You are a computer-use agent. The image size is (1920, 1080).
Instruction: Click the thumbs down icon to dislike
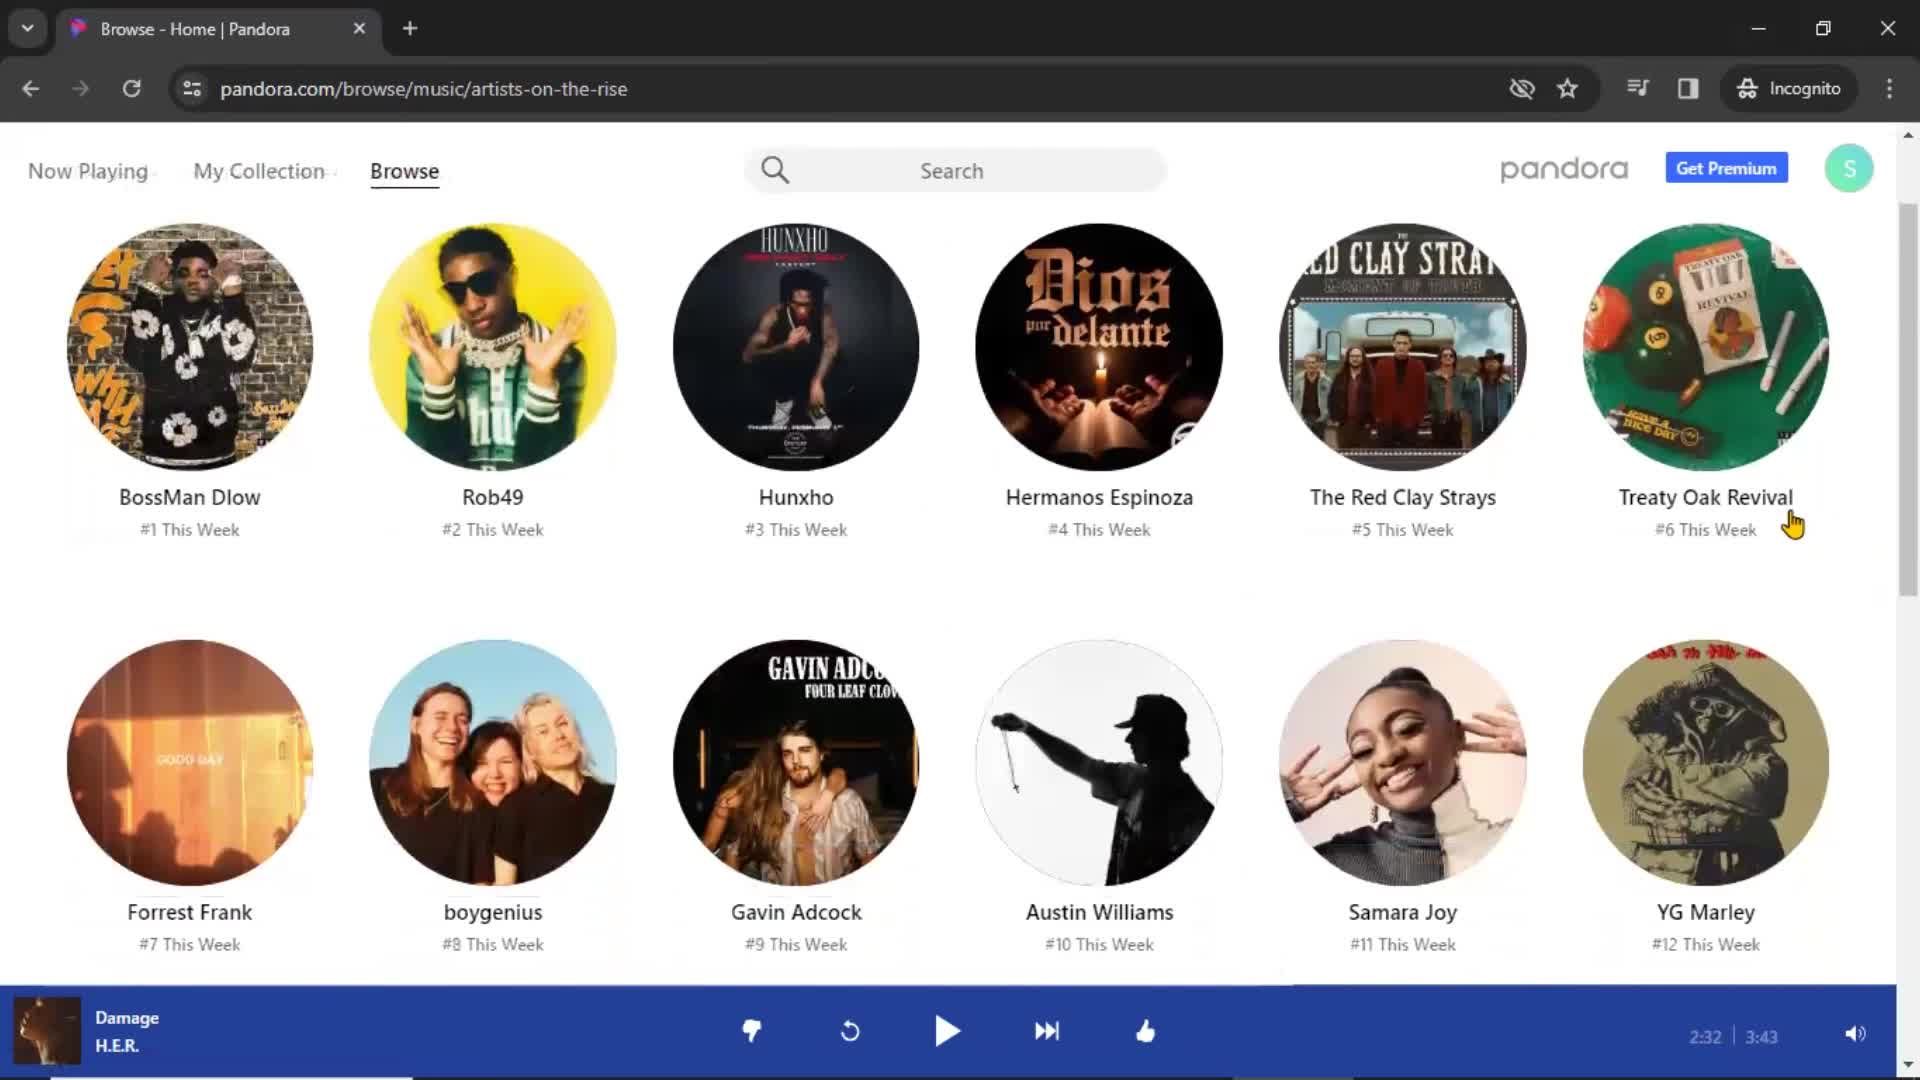(752, 1031)
